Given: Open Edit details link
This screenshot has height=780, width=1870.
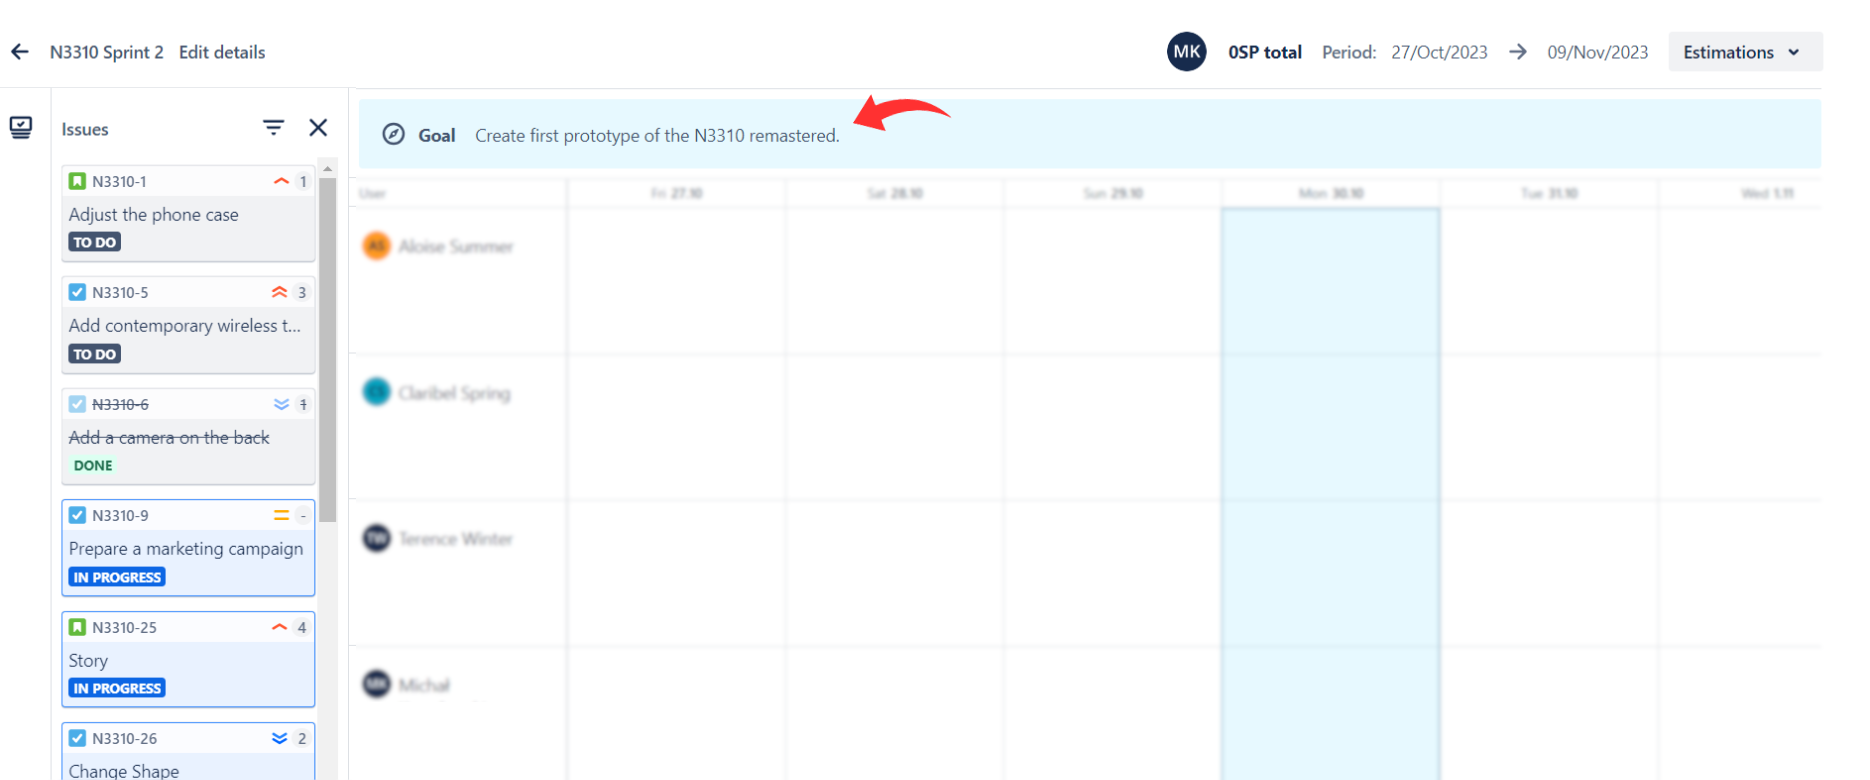Looking at the screenshot, I should [222, 52].
